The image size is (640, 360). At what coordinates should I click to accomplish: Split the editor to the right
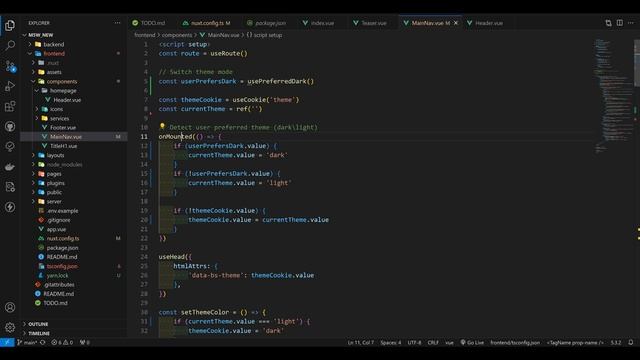620,23
